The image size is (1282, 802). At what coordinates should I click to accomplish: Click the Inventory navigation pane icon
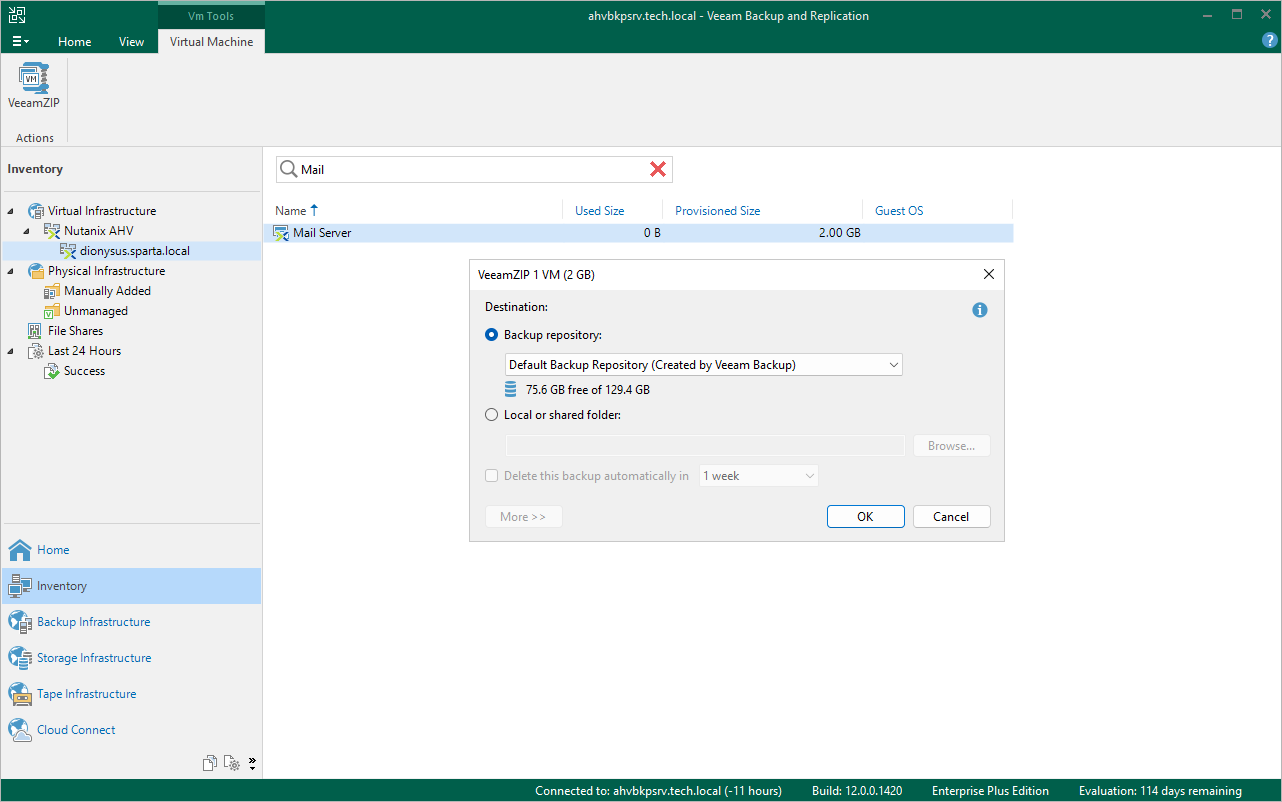pos(20,586)
